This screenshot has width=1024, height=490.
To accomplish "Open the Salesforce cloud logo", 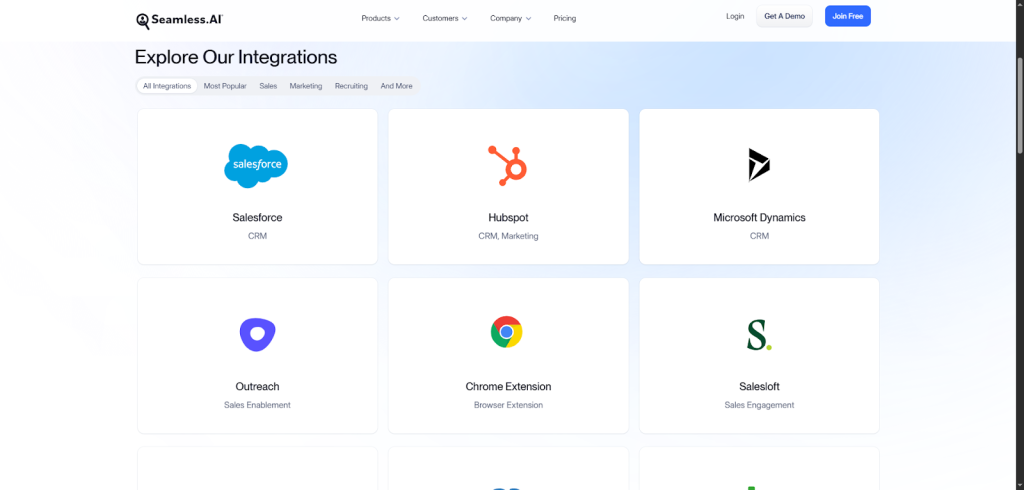I will point(256,165).
